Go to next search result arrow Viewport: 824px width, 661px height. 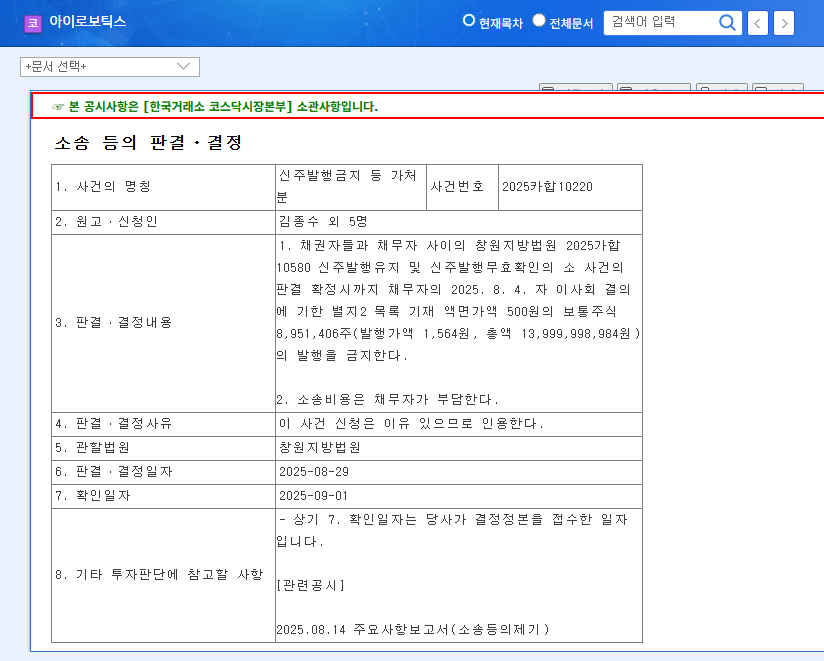click(x=784, y=23)
